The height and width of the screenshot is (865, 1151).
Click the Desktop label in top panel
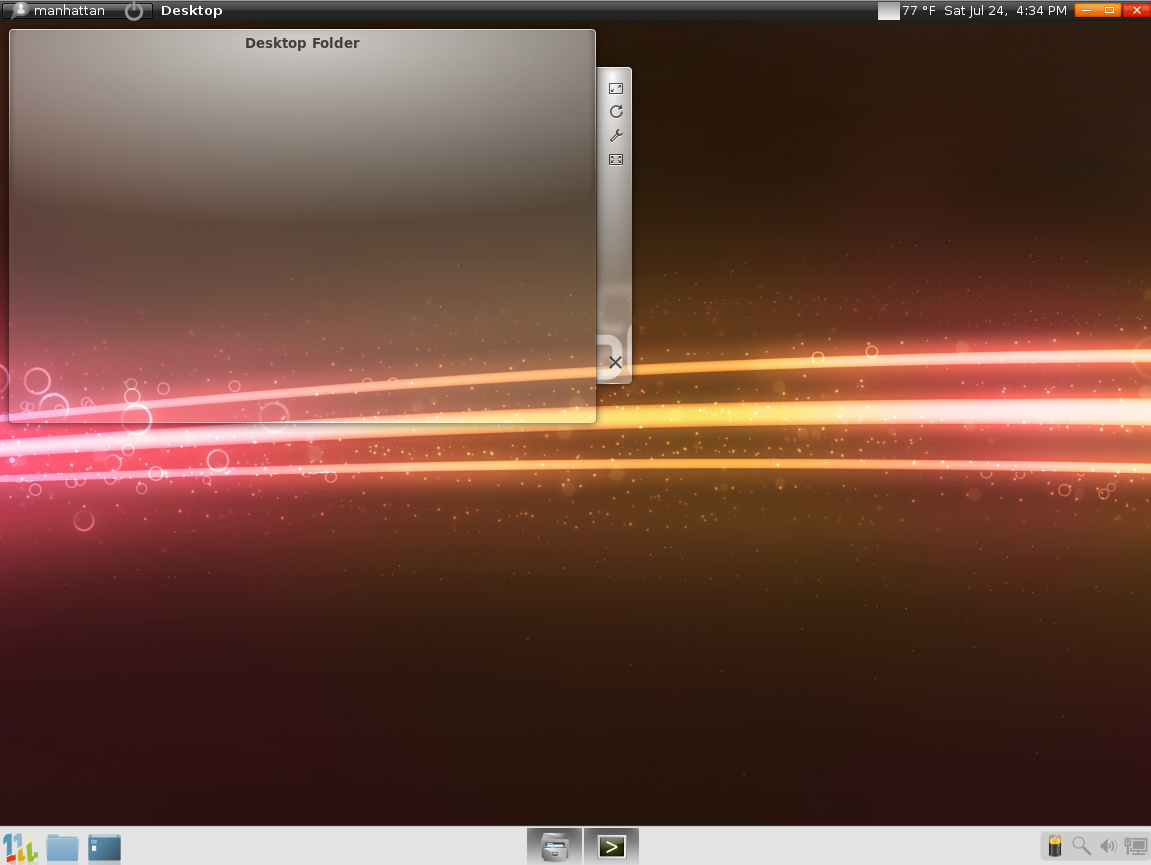point(192,10)
